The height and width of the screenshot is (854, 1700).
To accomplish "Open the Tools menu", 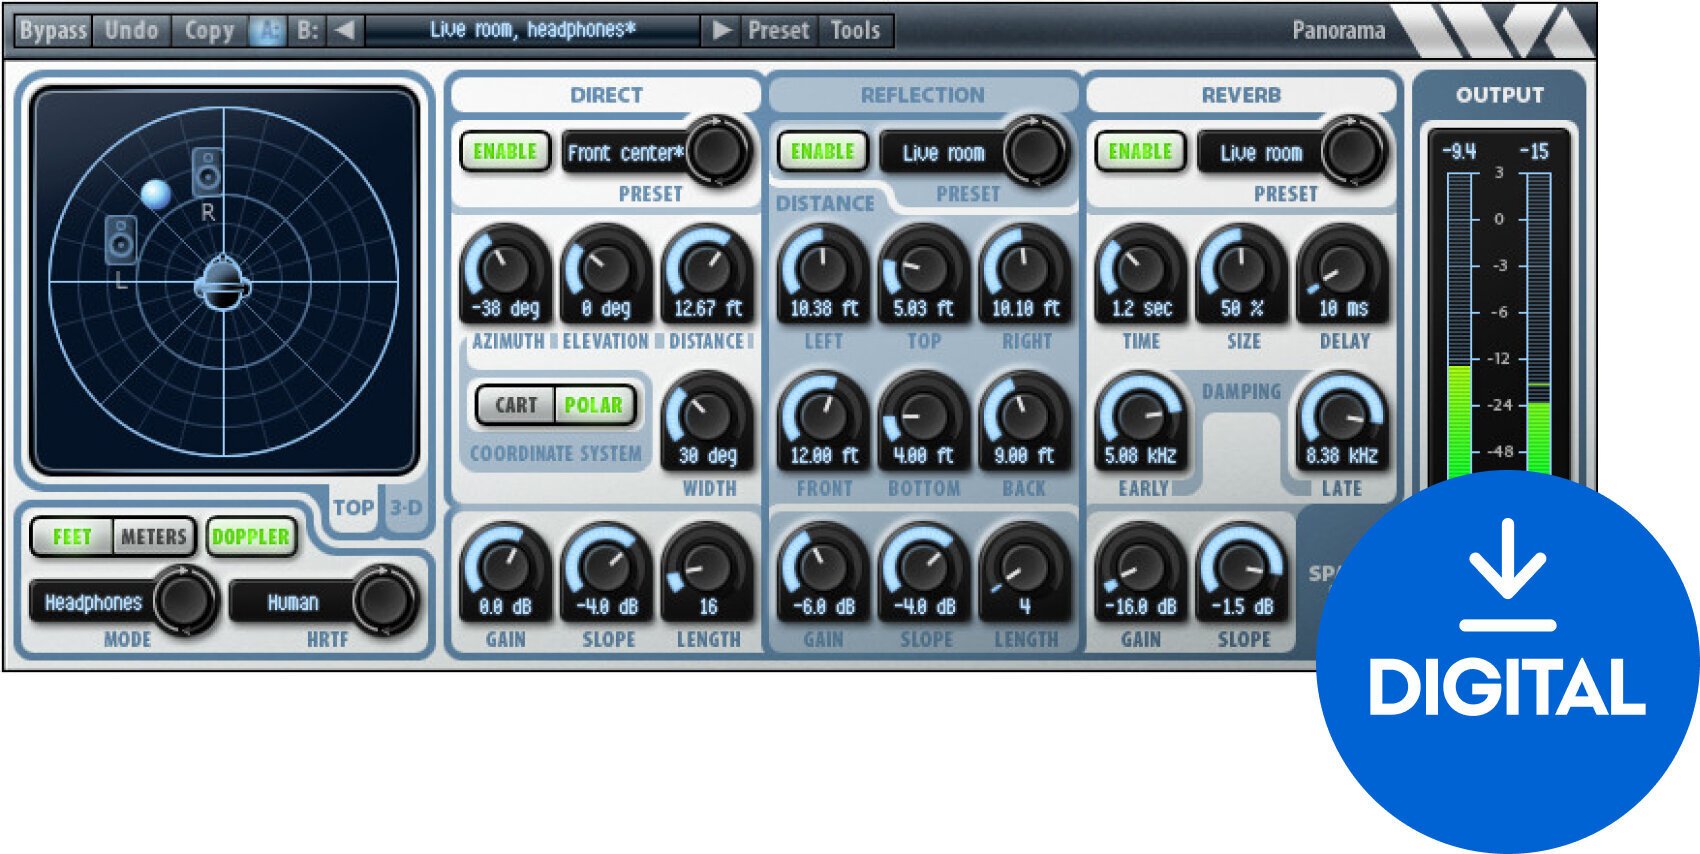I will click(x=855, y=30).
